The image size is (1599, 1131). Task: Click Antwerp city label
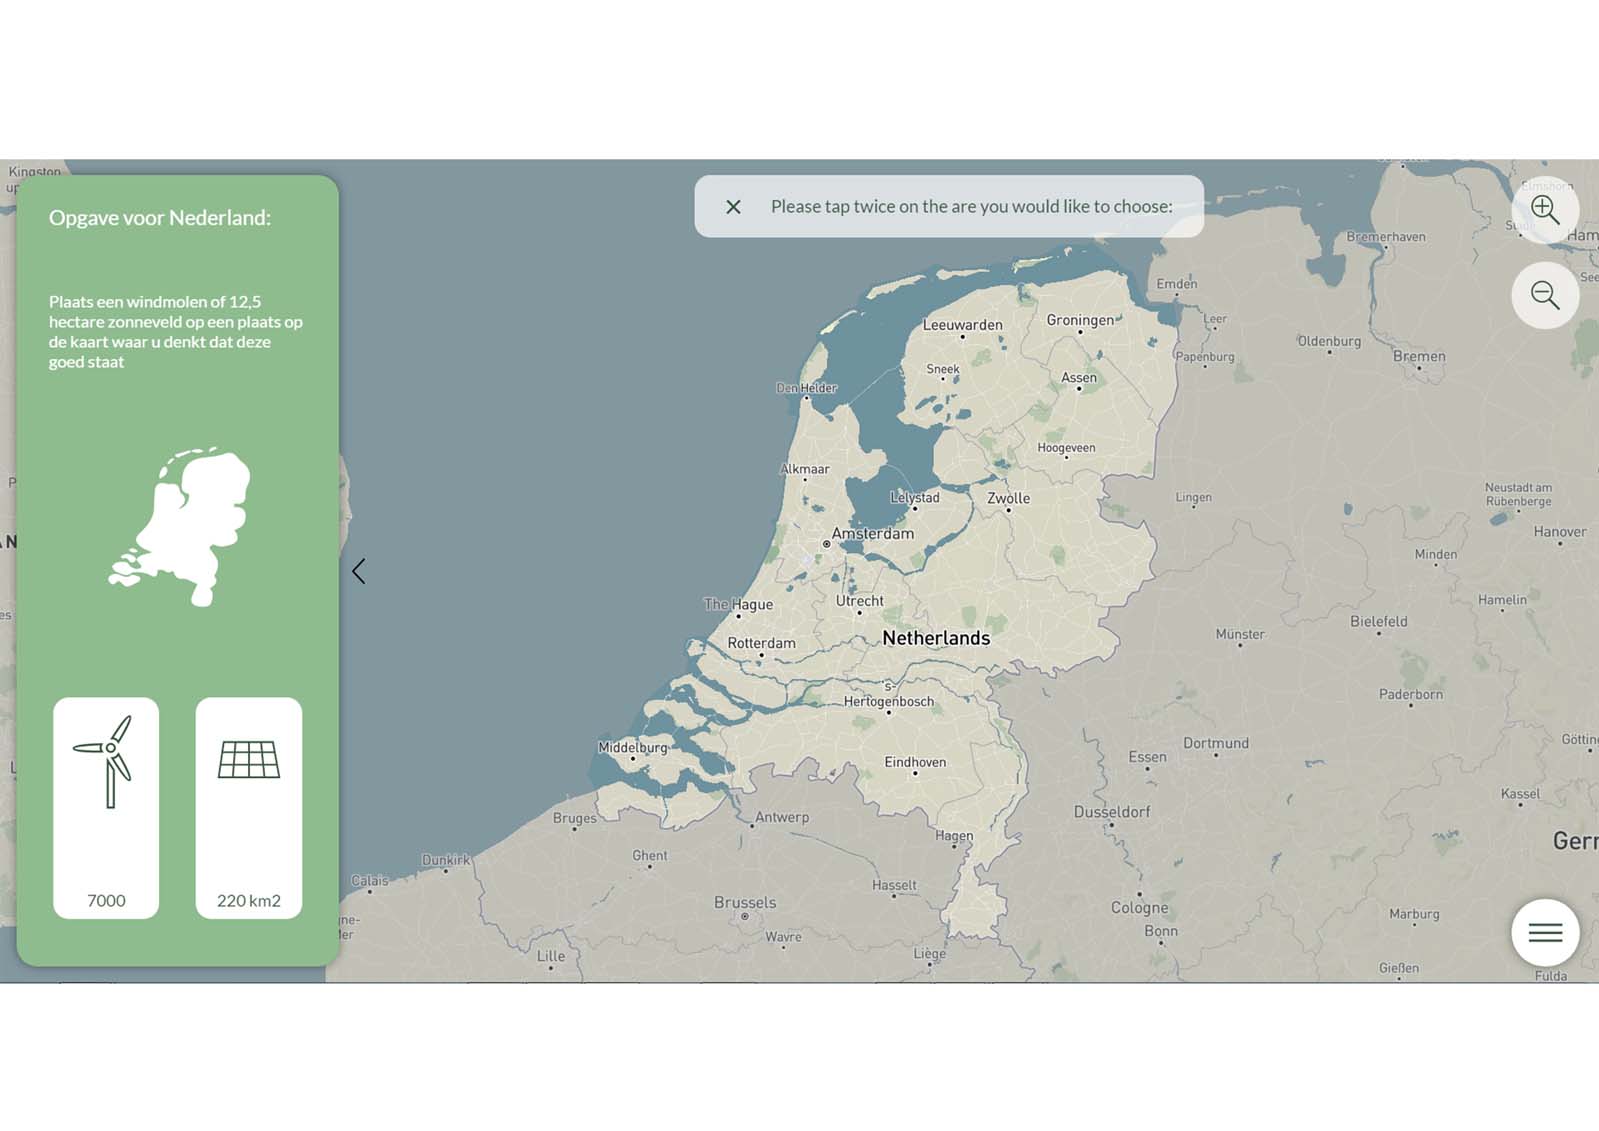(x=782, y=817)
